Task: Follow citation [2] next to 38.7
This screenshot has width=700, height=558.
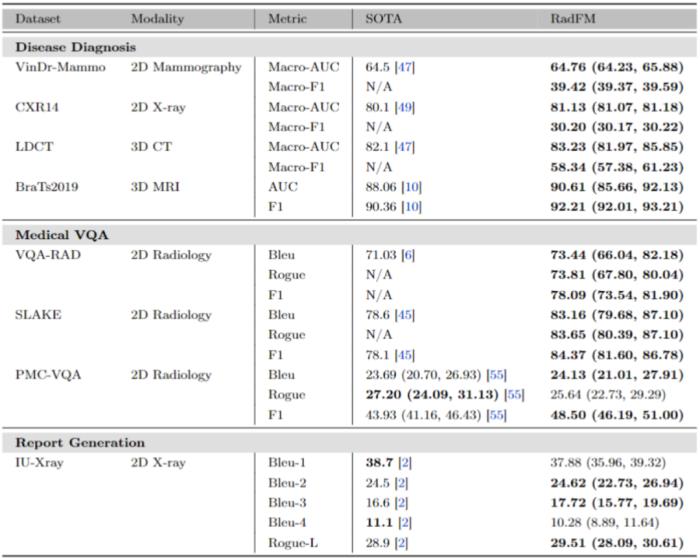Action: pyautogui.click(x=405, y=463)
